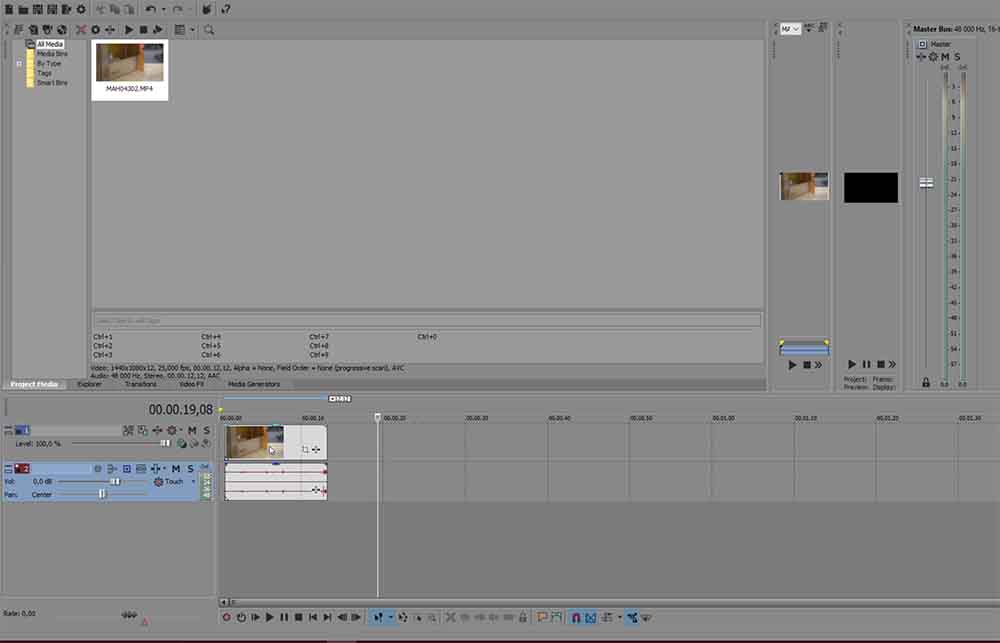Click Stop in the timeline transport bar

tap(298, 617)
